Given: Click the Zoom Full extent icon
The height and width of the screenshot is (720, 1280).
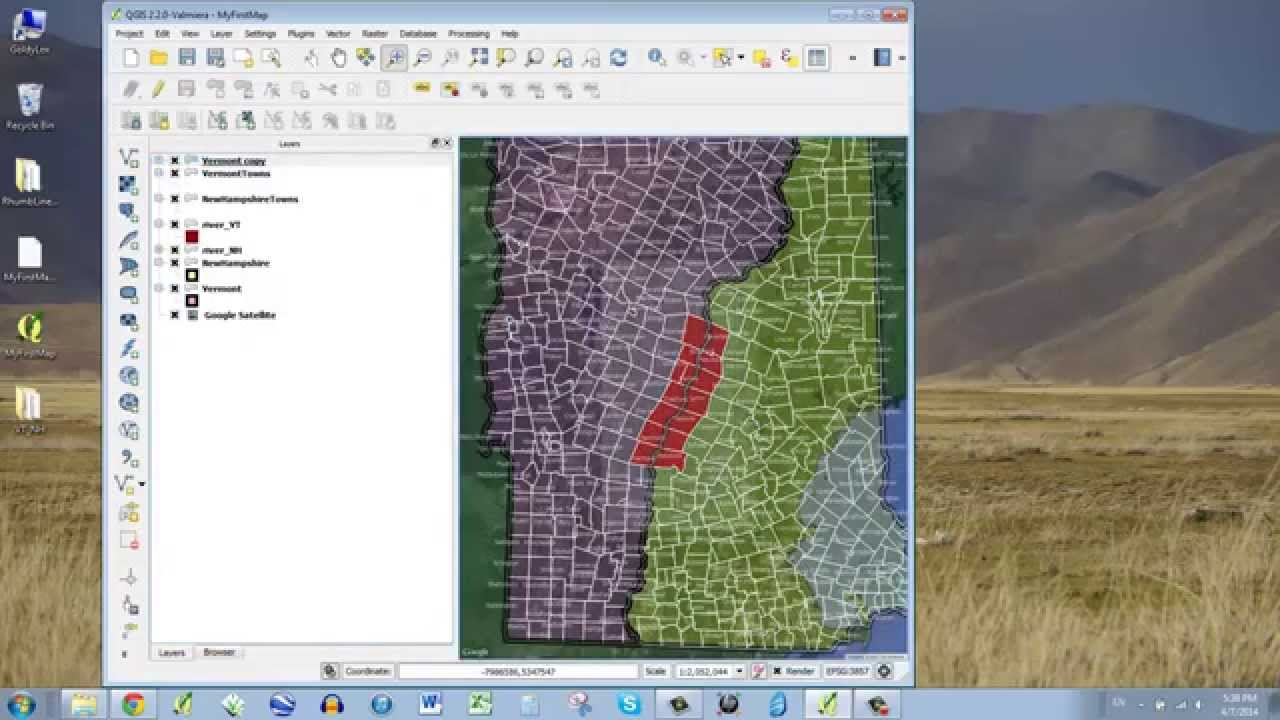Looking at the screenshot, I should coord(479,58).
